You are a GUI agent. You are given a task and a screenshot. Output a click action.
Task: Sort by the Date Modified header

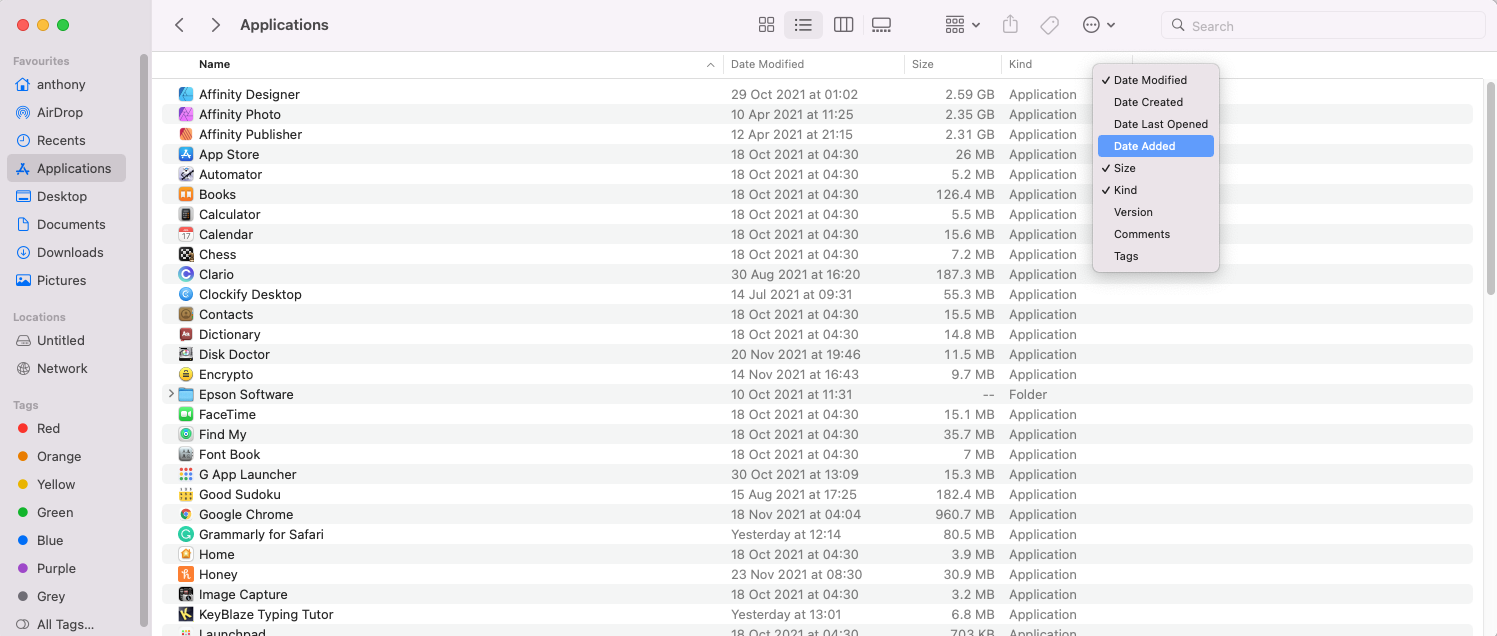[767, 64]
